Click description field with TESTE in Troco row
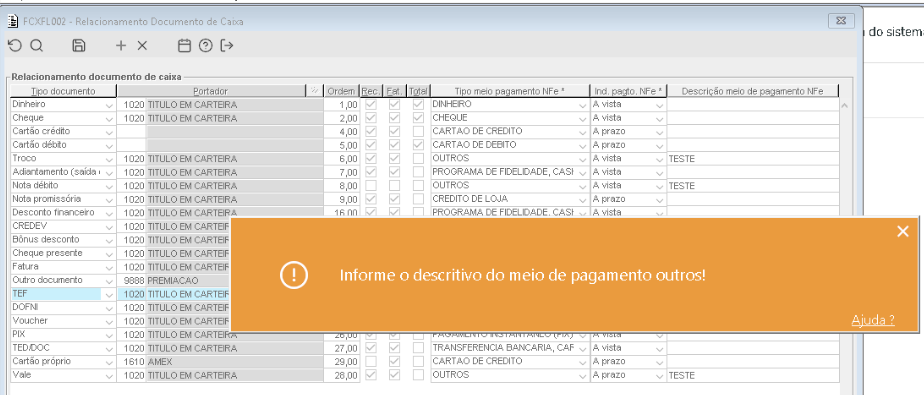The height and width of the screenshot is (395, 924). click(x=752, y=159)
